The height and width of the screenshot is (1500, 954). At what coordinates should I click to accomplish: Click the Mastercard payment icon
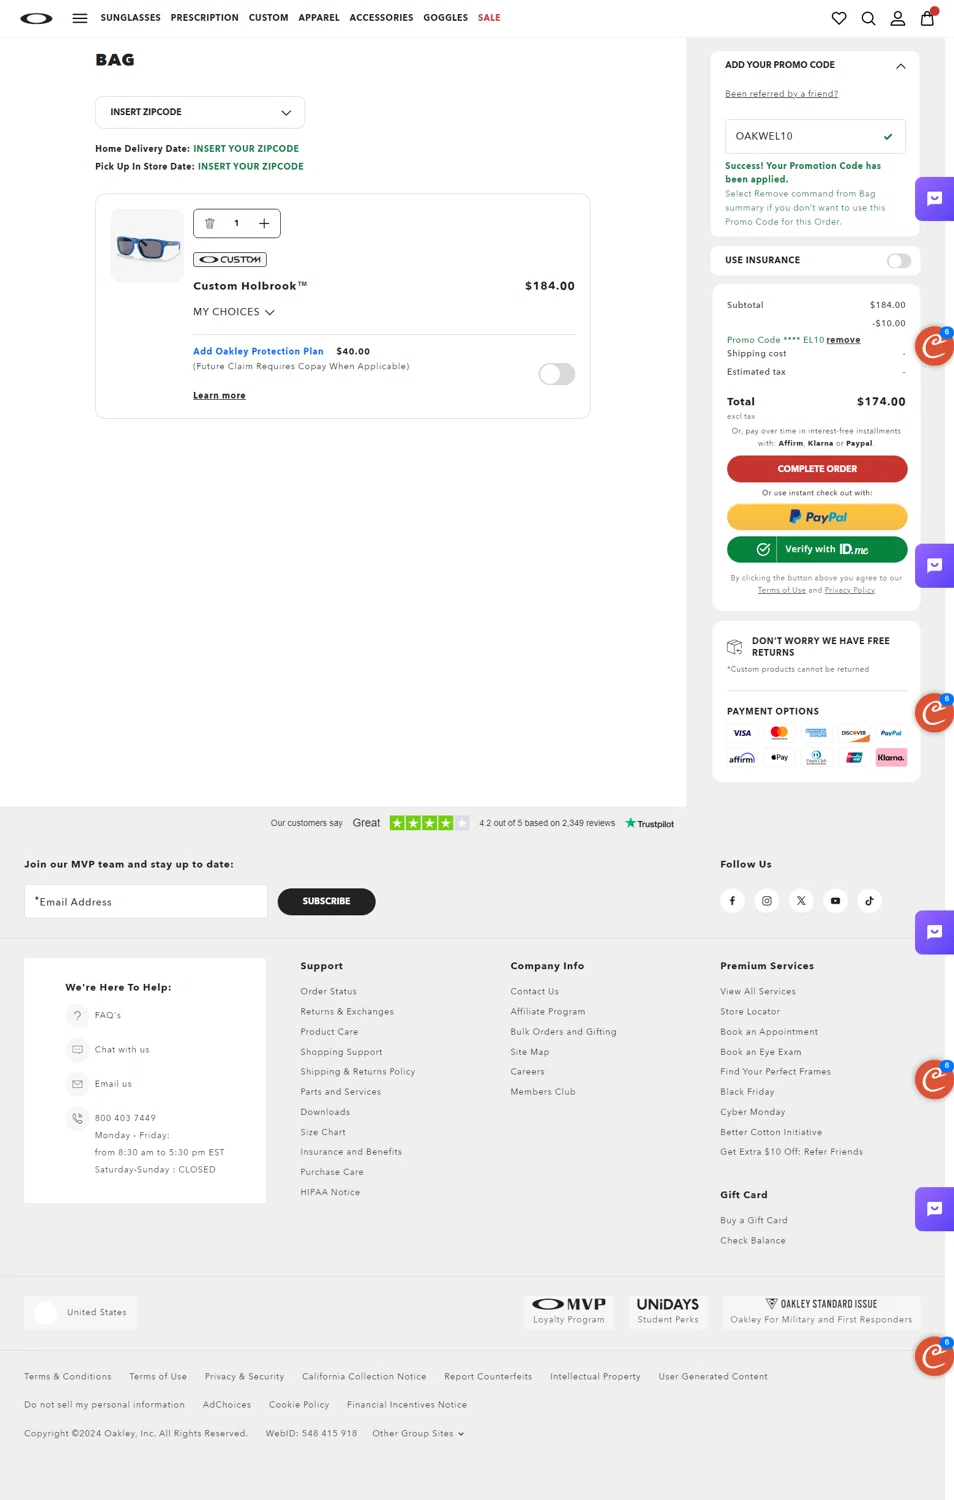[x=779, y=733]
